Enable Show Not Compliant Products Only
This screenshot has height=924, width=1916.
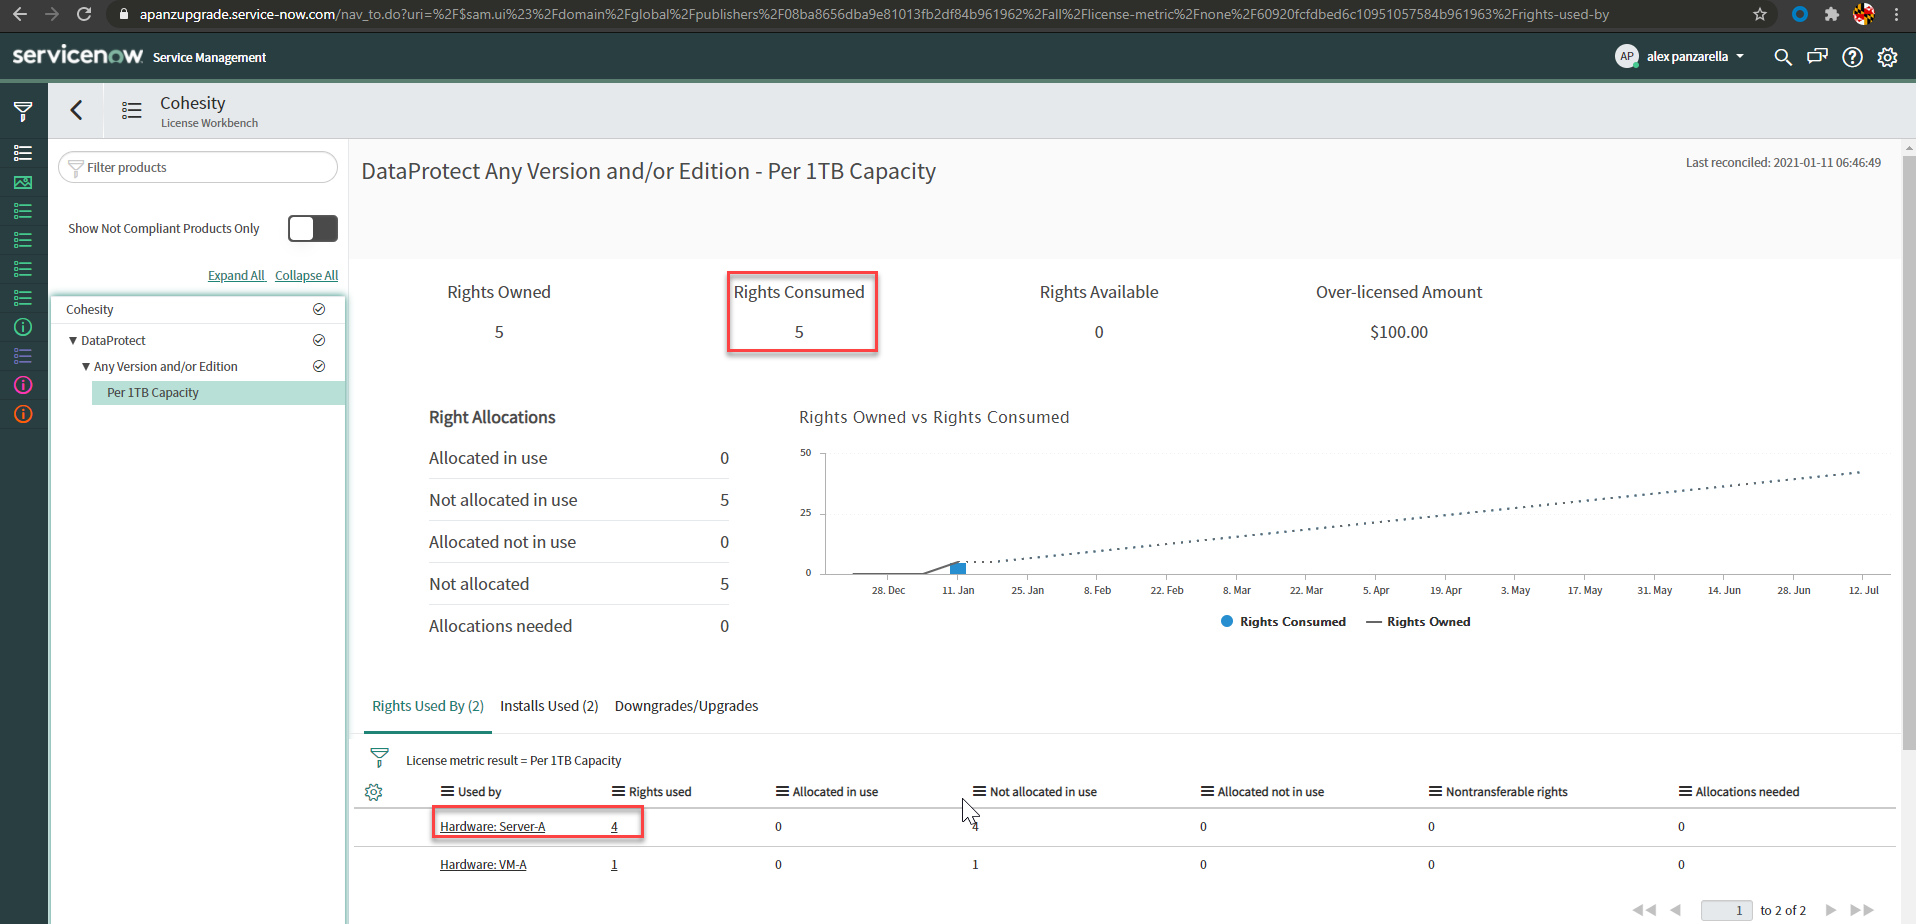tap(312, 228)
